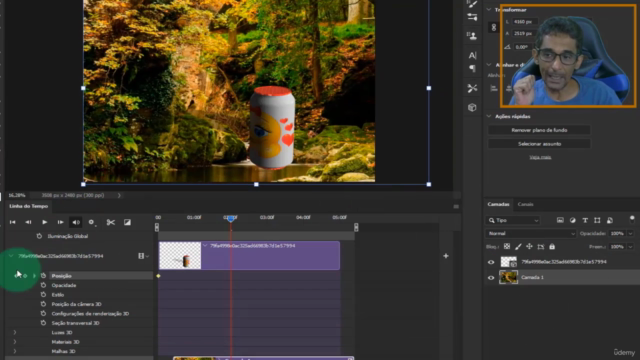Select the work area end handle

tap(356, 227)
